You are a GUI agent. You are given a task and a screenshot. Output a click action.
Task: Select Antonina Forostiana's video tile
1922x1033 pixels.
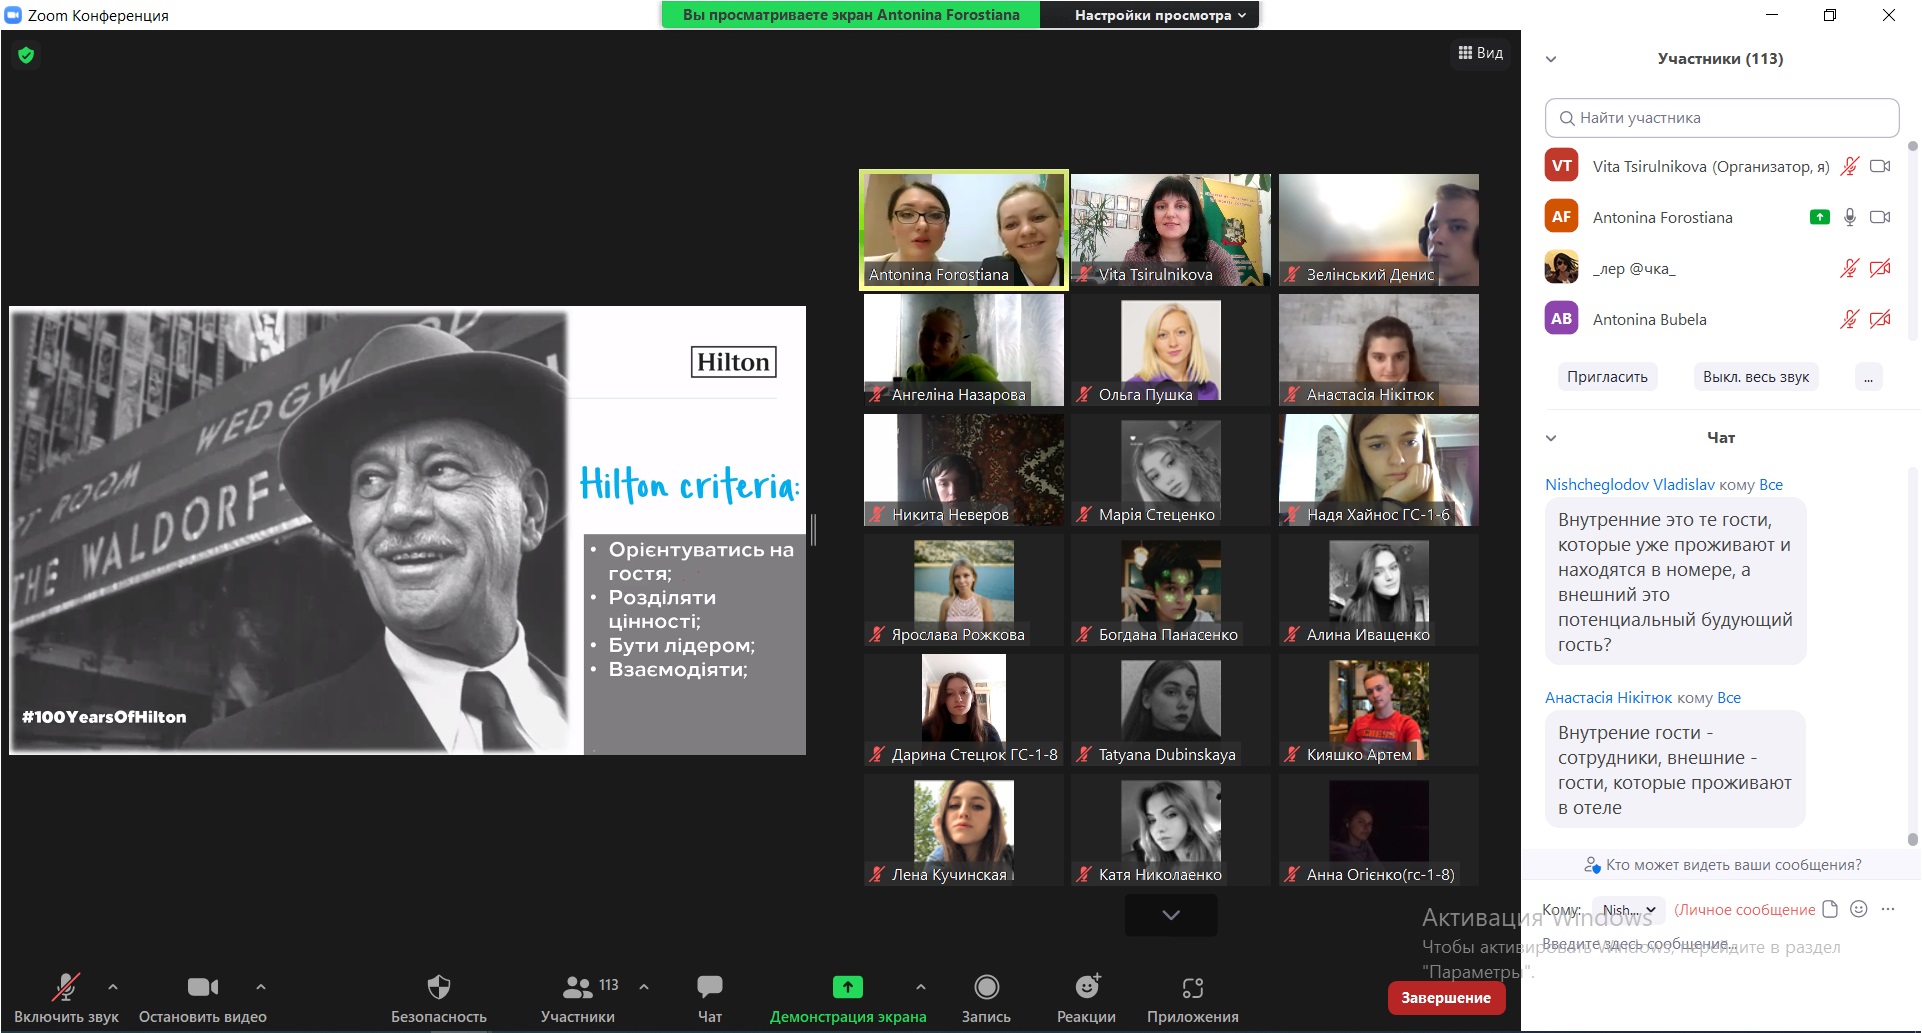pyautogui.click(x=964, y=230)
